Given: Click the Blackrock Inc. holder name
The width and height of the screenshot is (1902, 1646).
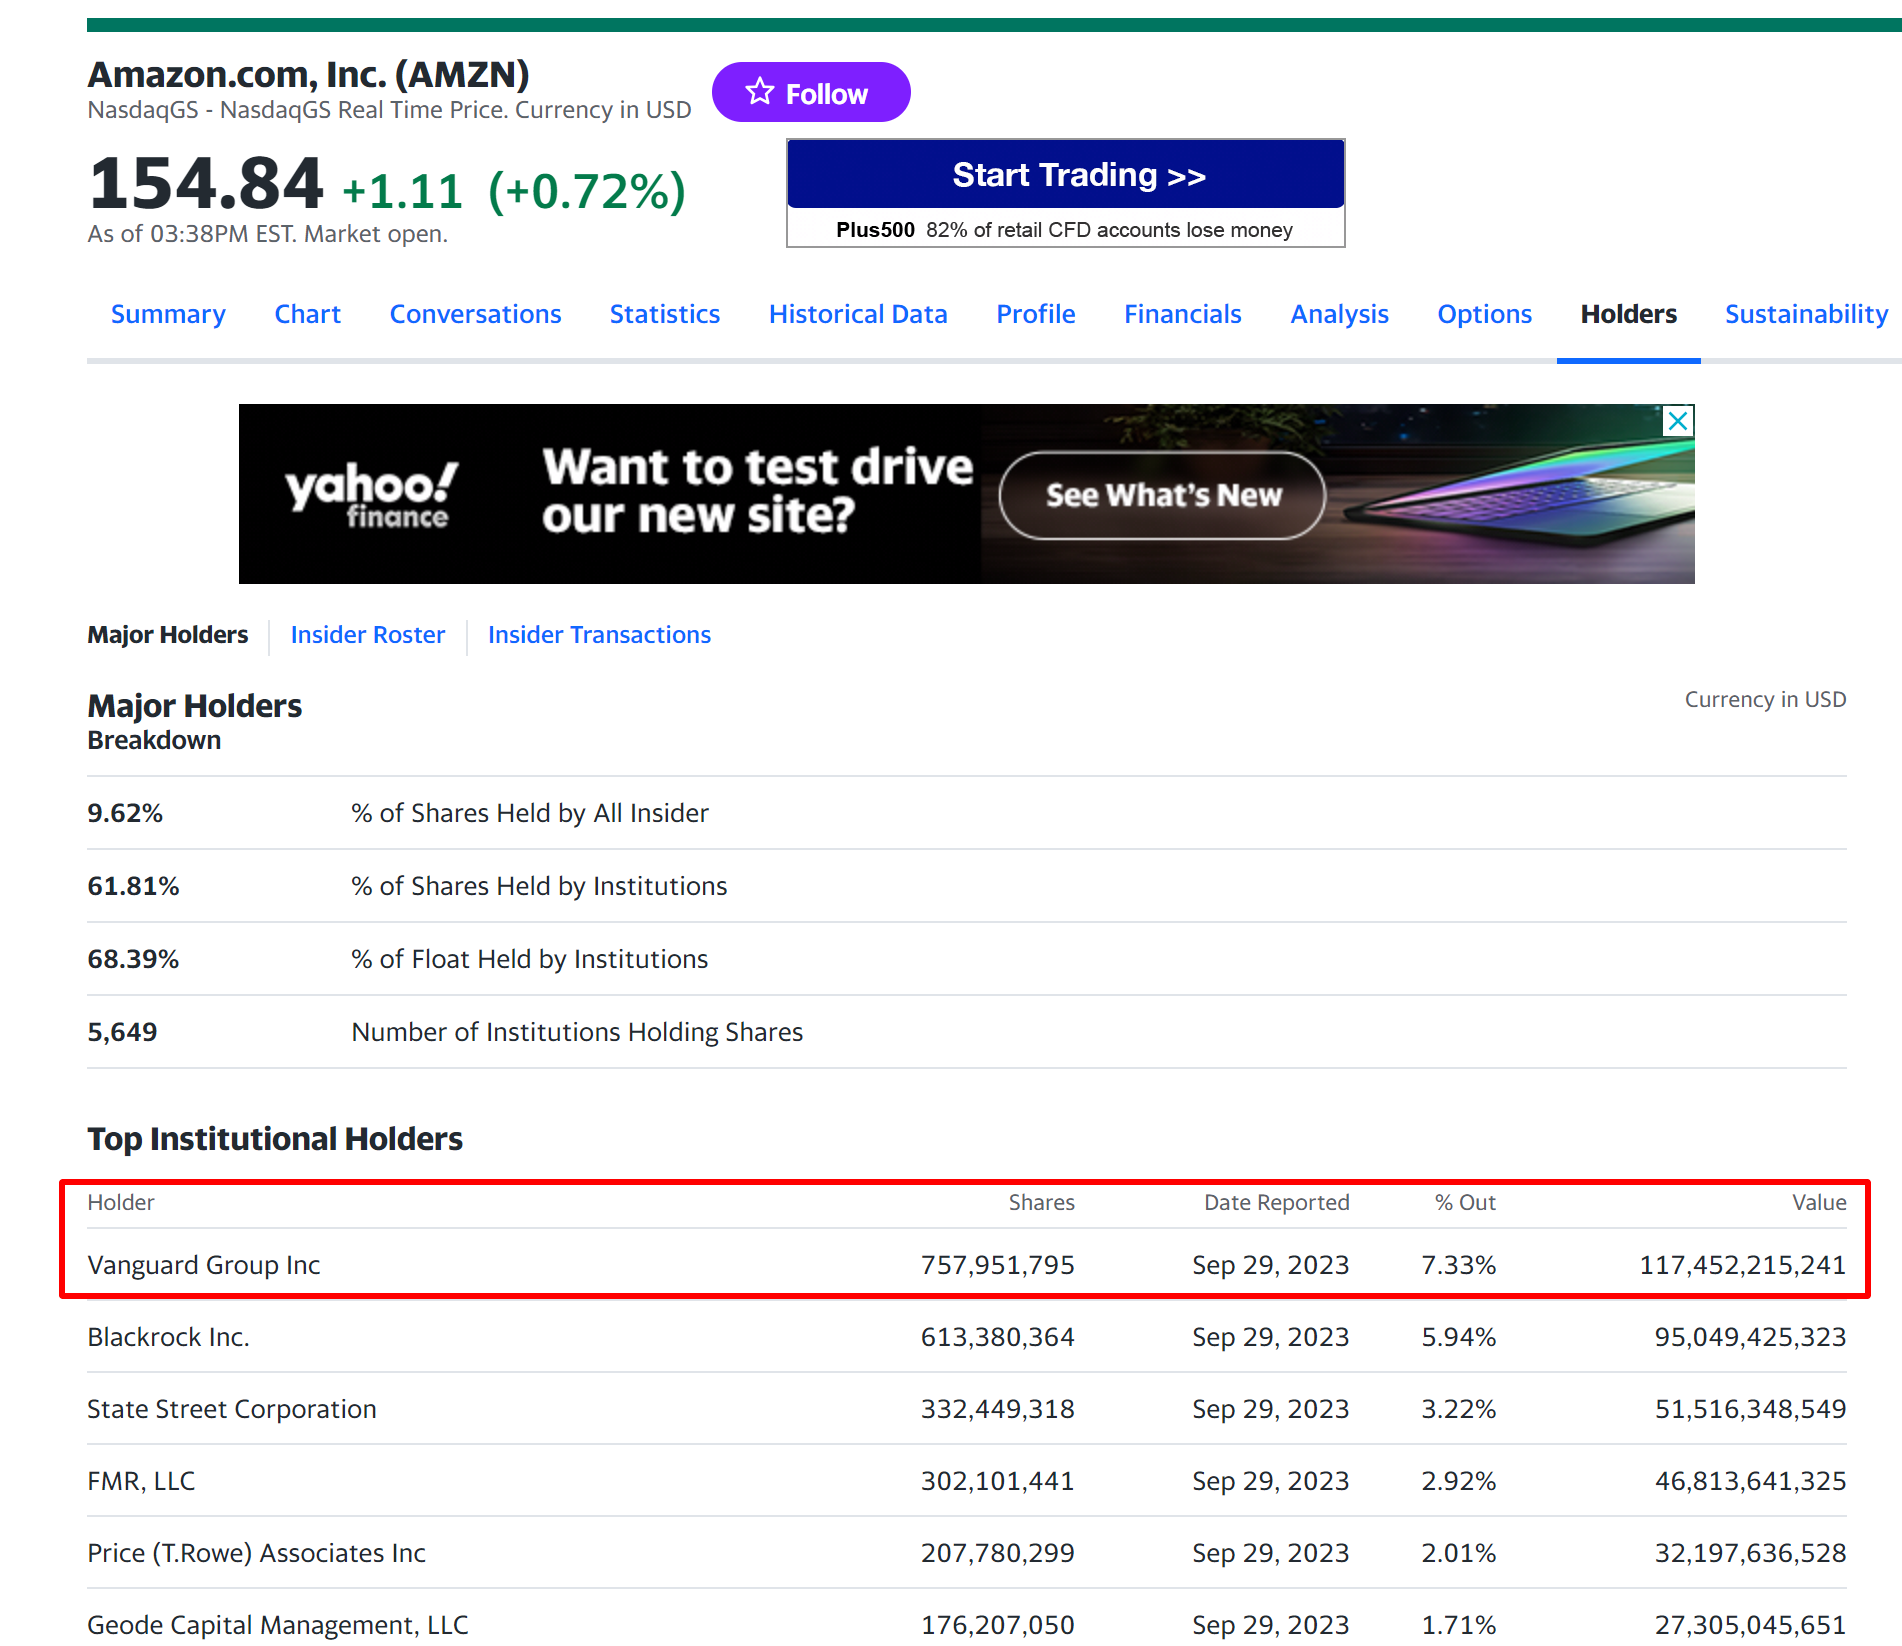Looking at the screenshot, I should click(168, 1337).
